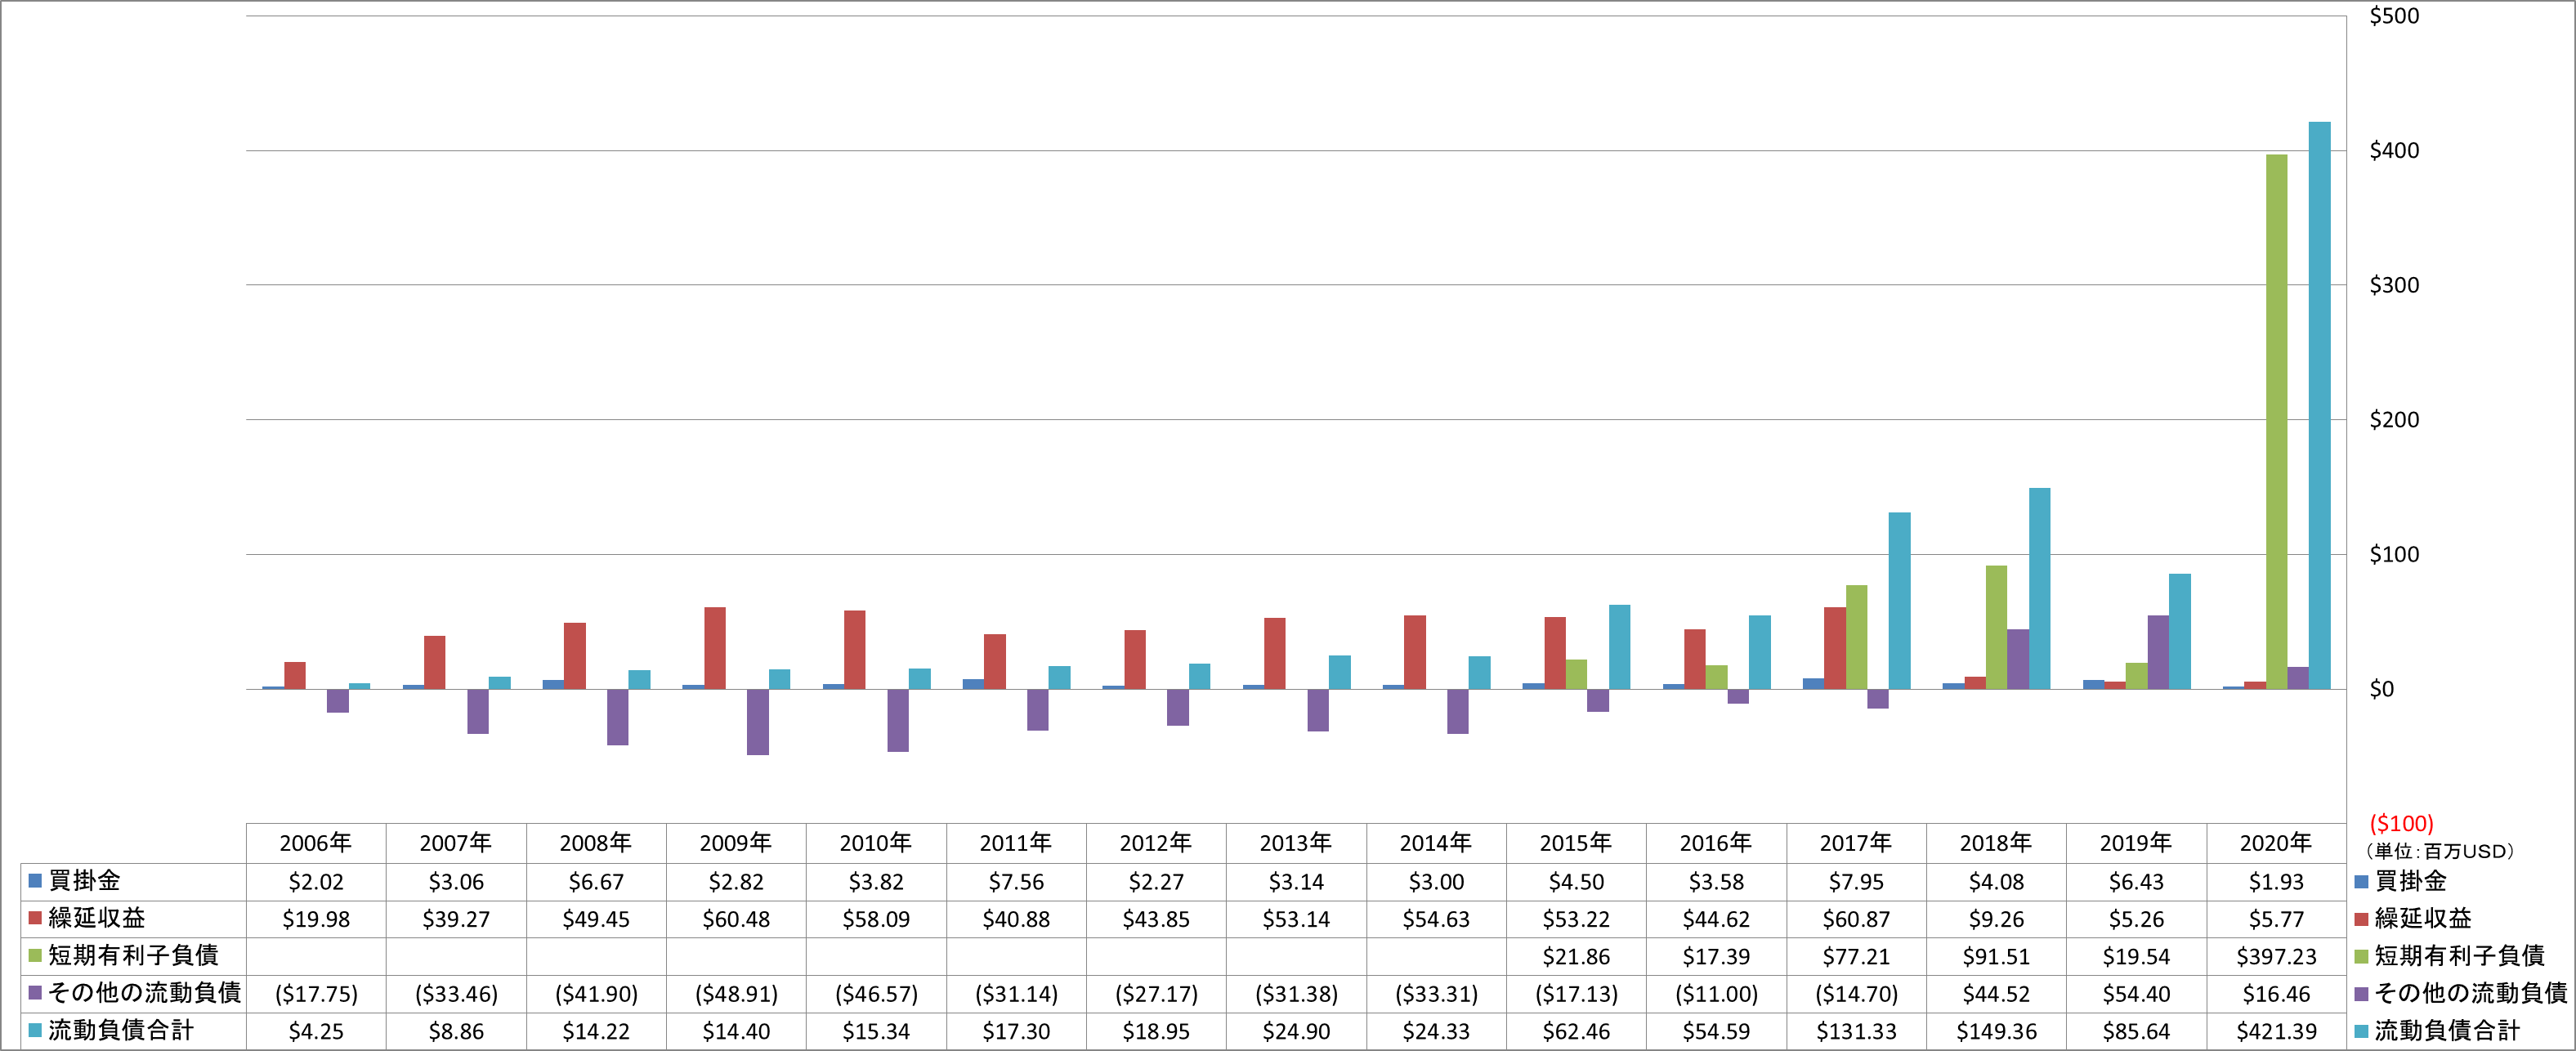Select the $131.33 total cell for 2017
The image size is (2576, 1051).
1856,1031
